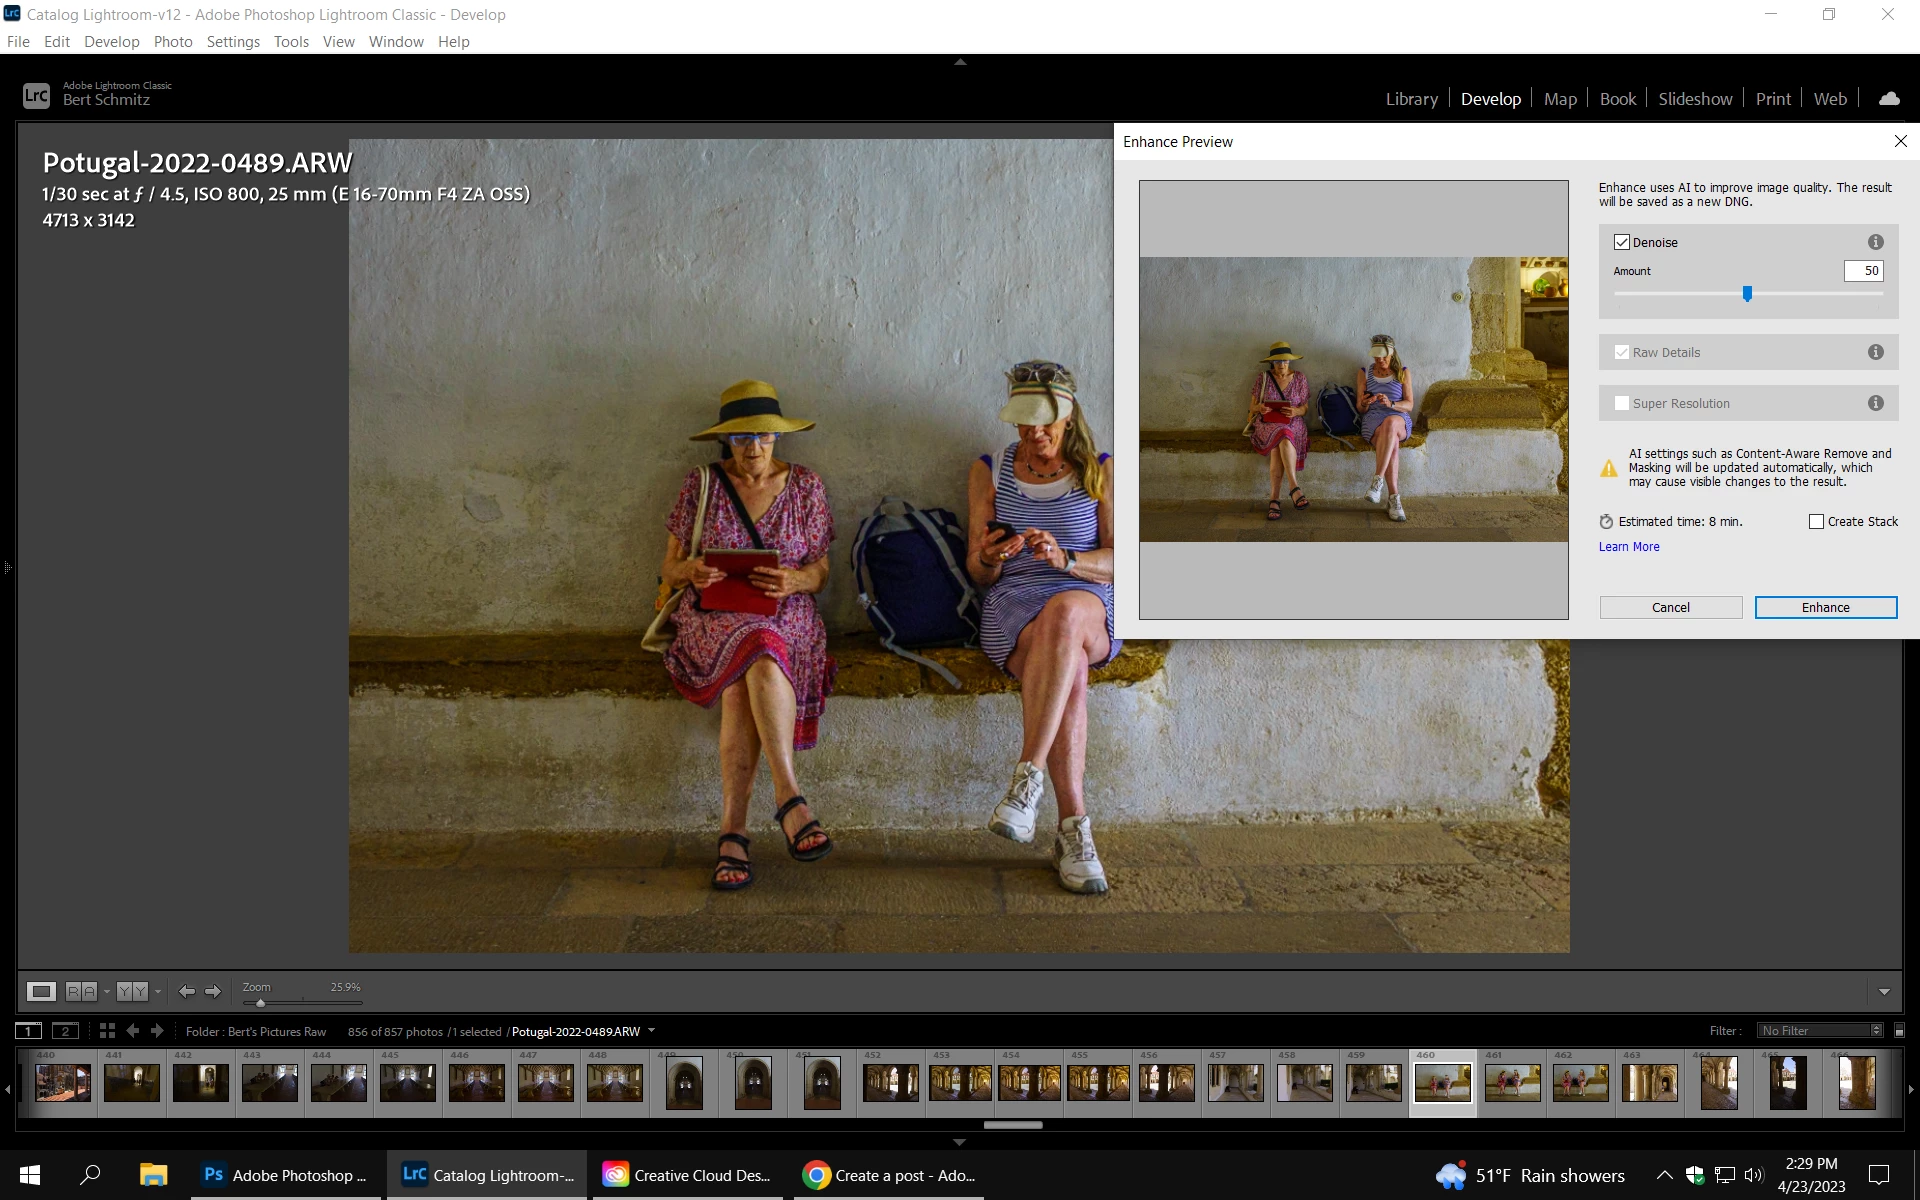
Task: Open the cloud sync status icon
Action: coord(1888,99)
